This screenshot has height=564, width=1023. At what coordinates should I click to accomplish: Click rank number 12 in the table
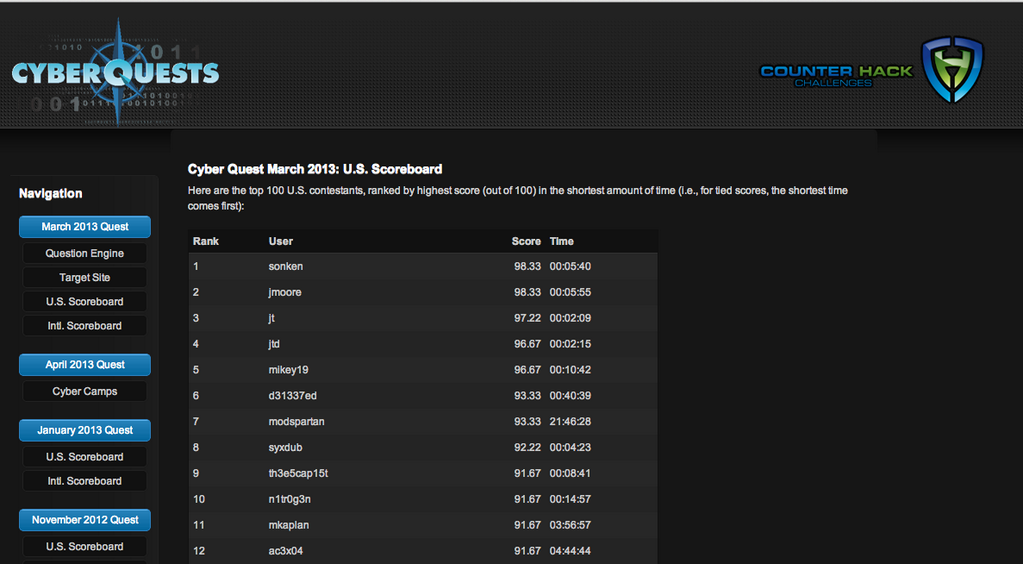[199, 551]
